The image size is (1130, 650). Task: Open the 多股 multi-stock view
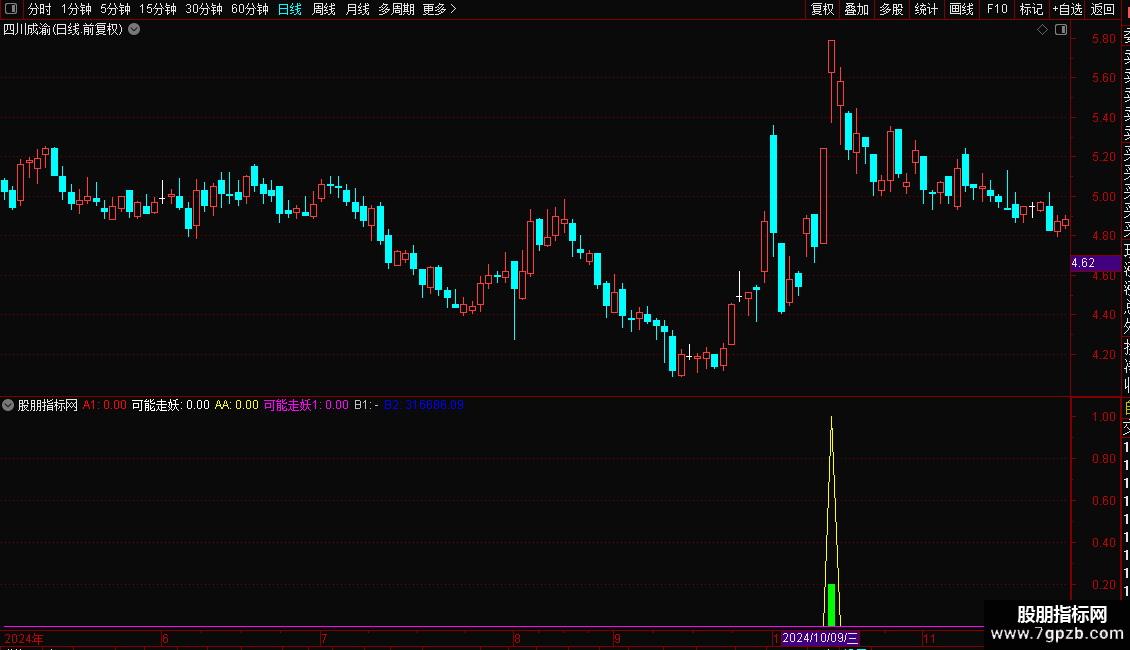point(891,9)
